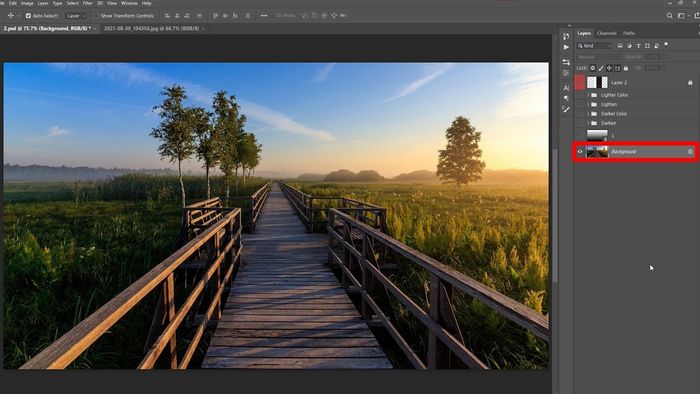Click the align top edges icon
The width and height of the screenshot is (700, 394).
[x=216, y=16]
